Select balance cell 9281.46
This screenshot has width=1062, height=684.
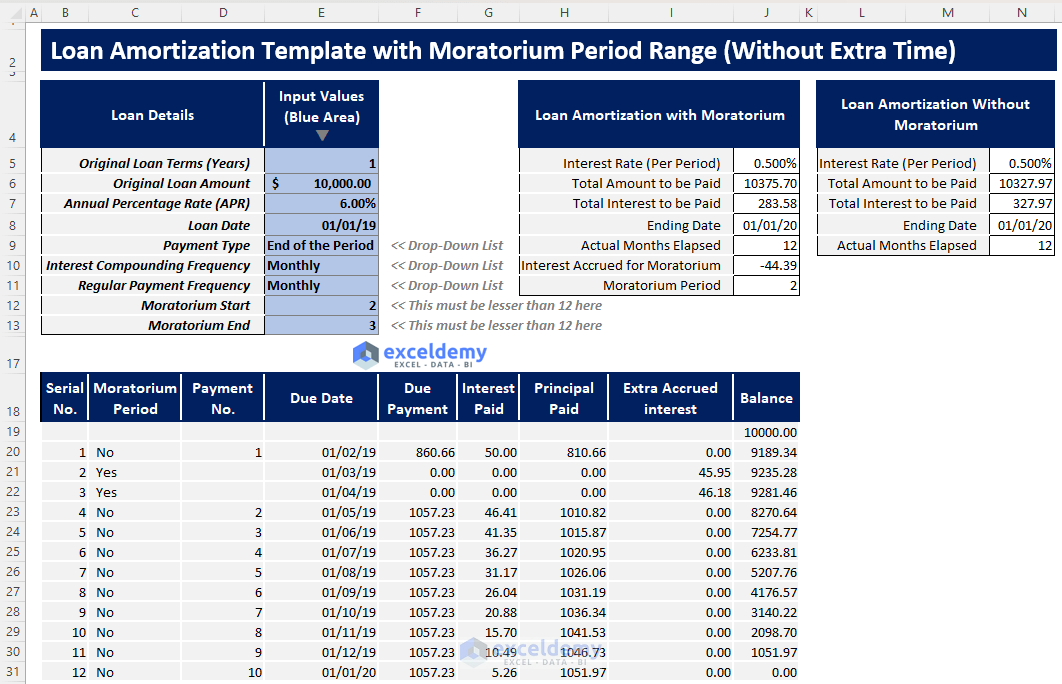click(766, 492)
